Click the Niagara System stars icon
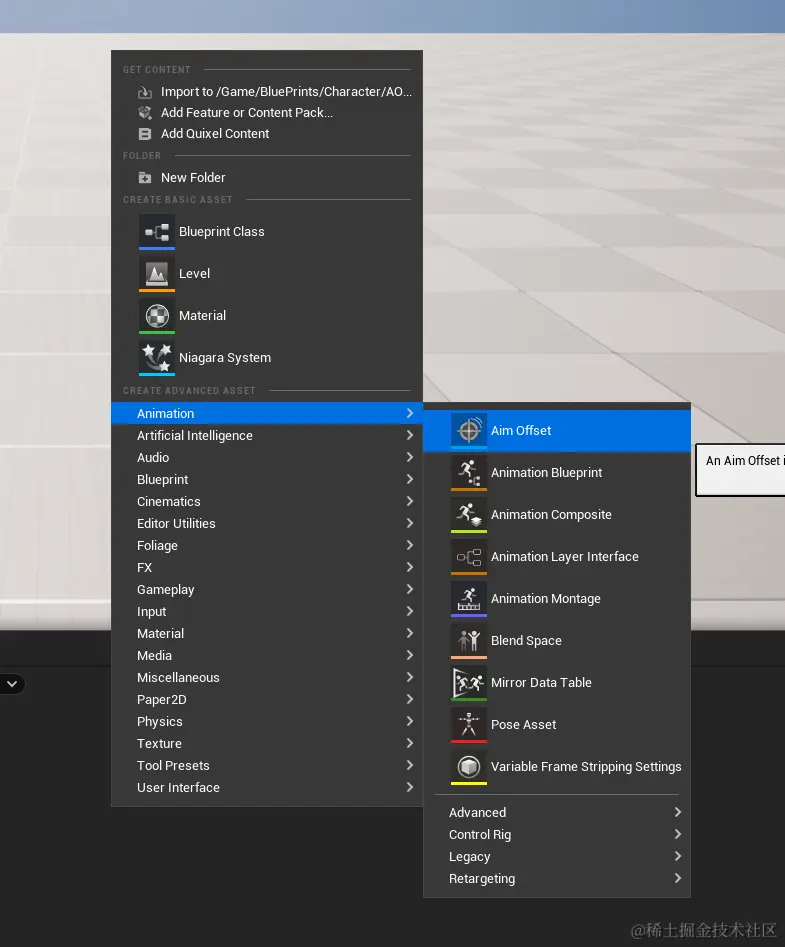This screenshot has height=947, width=785. click(157, 358)
